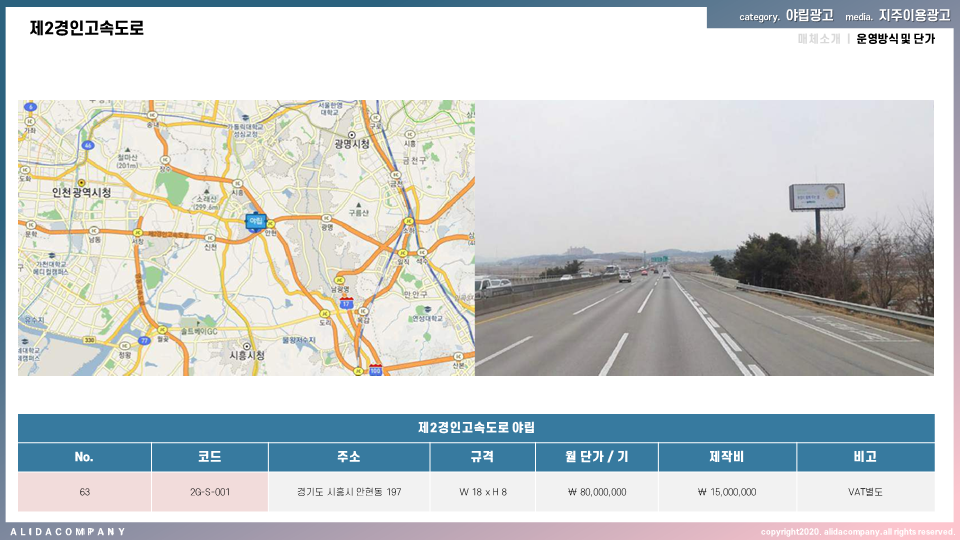Click the 지주이용광고 media label
960x540 pixels.
914,16
